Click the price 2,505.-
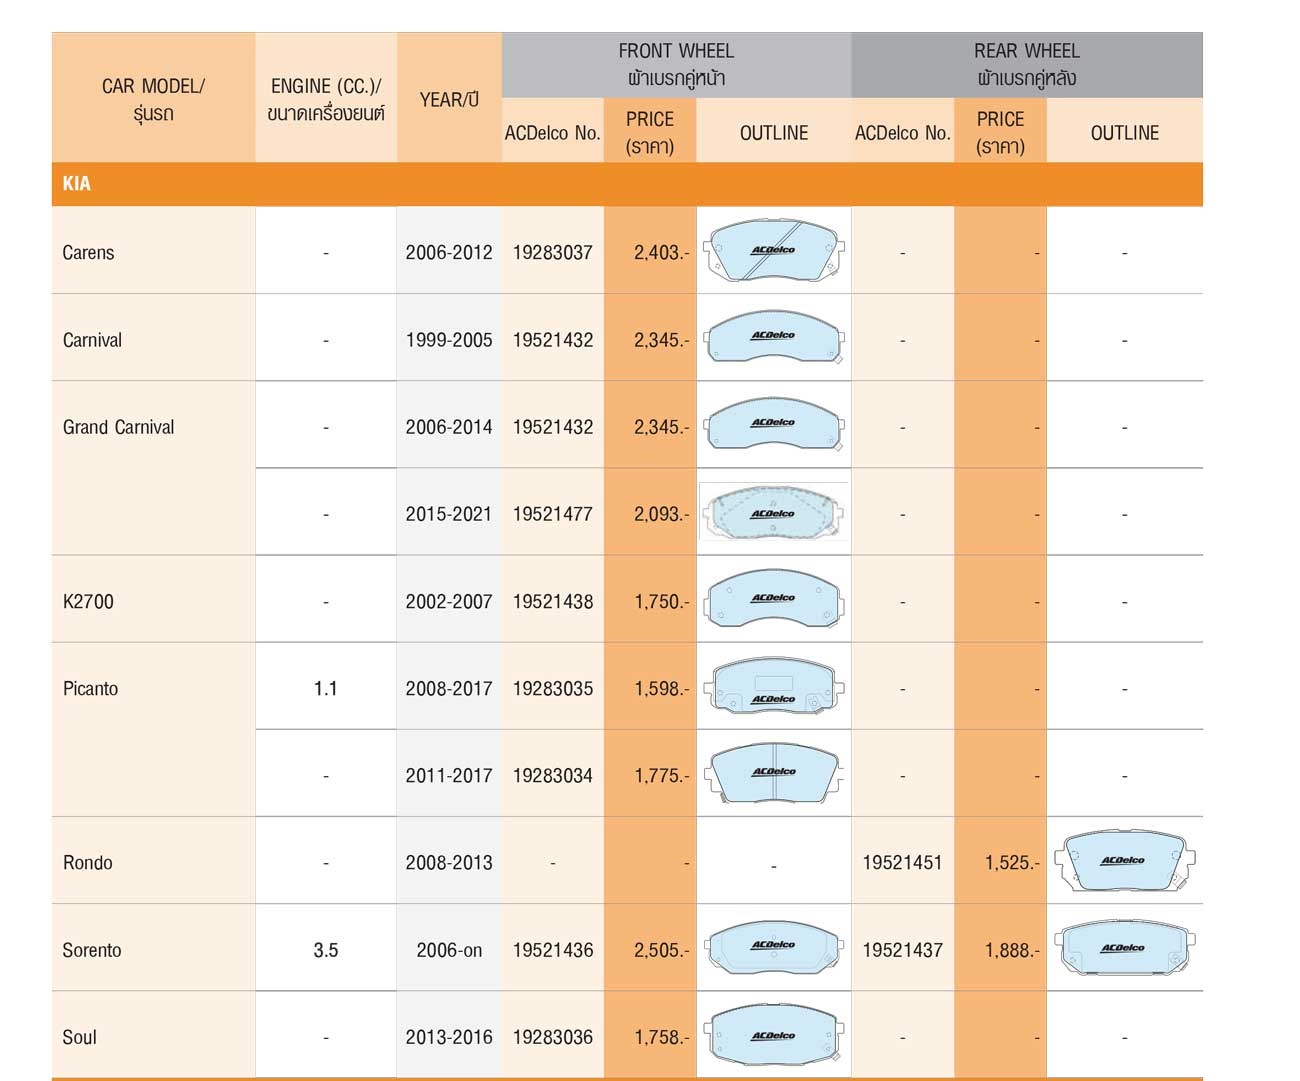The width and height of the screenshot is (1300, 1081). pos(661,950)
